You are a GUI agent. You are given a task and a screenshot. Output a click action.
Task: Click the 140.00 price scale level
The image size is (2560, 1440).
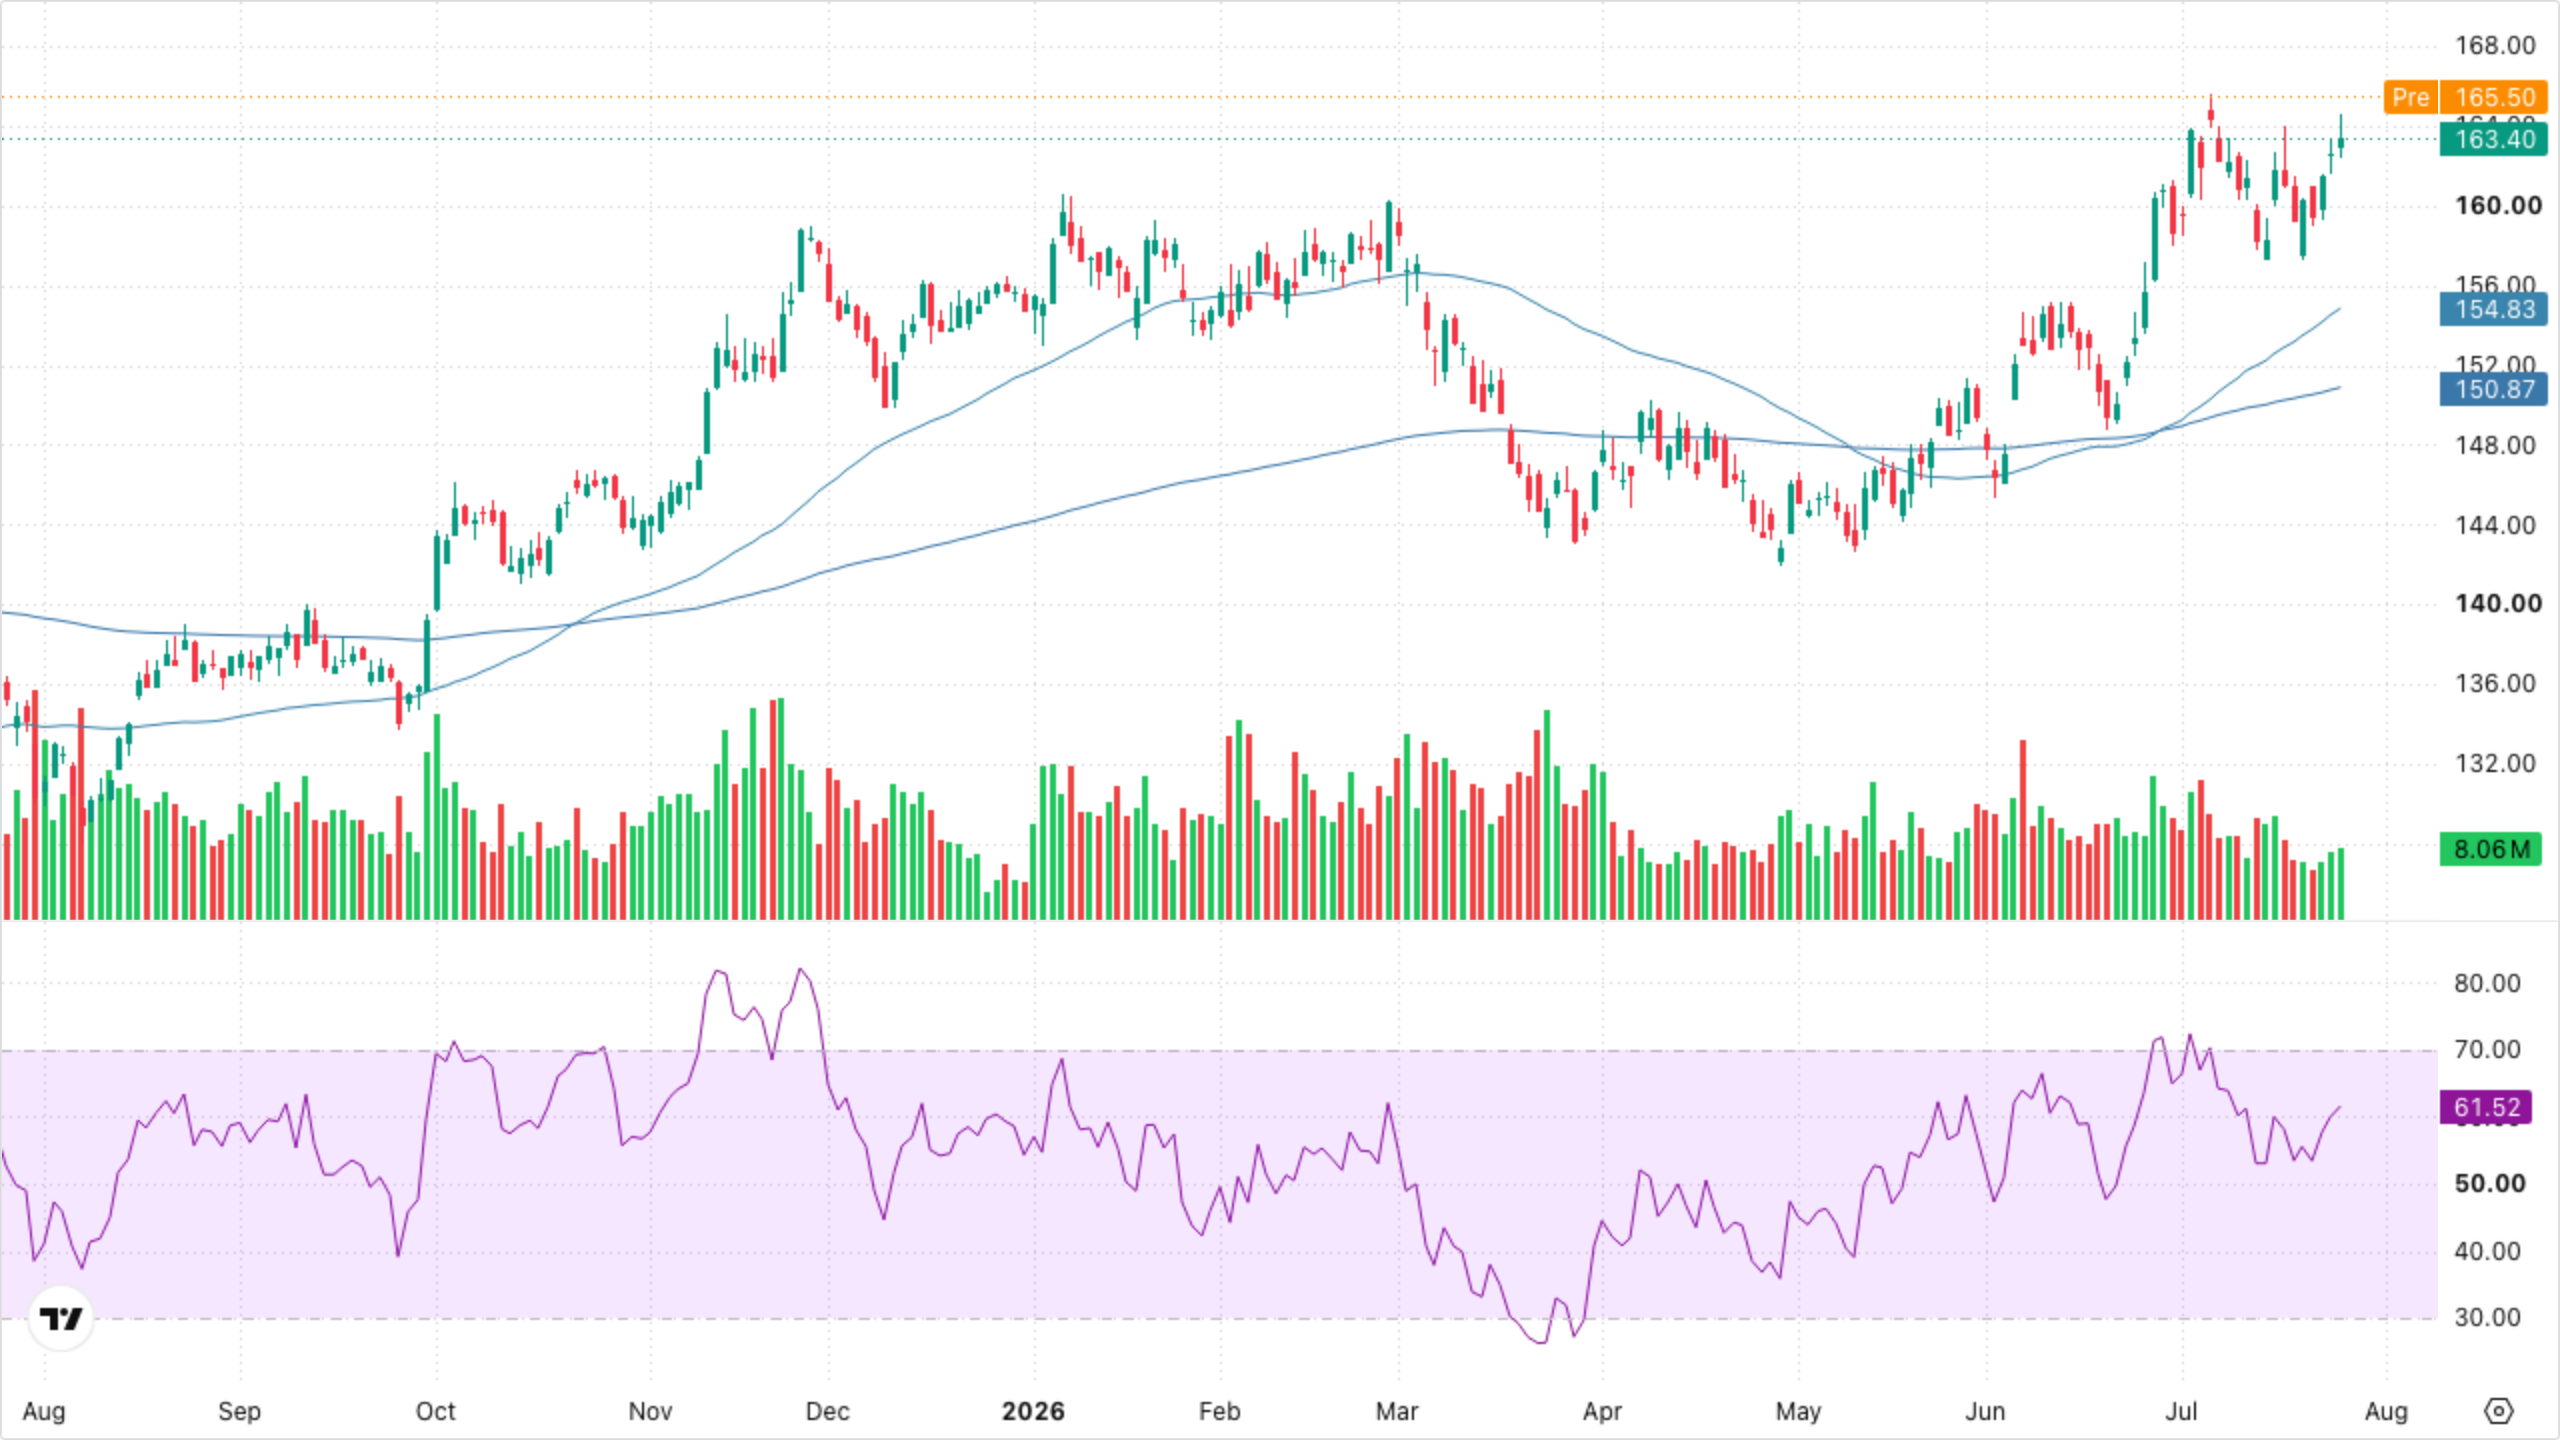(2498, 603)
